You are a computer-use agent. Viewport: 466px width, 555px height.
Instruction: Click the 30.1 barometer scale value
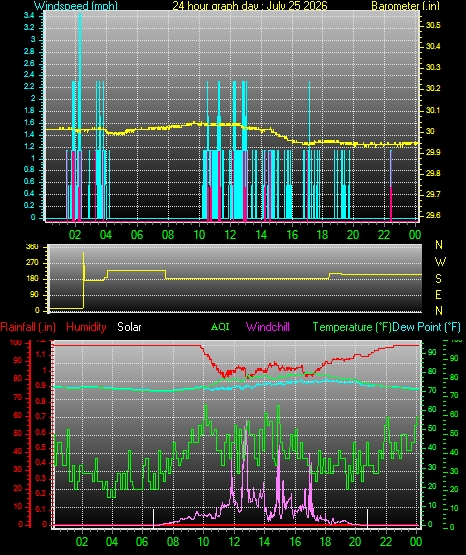coord(433,110)
